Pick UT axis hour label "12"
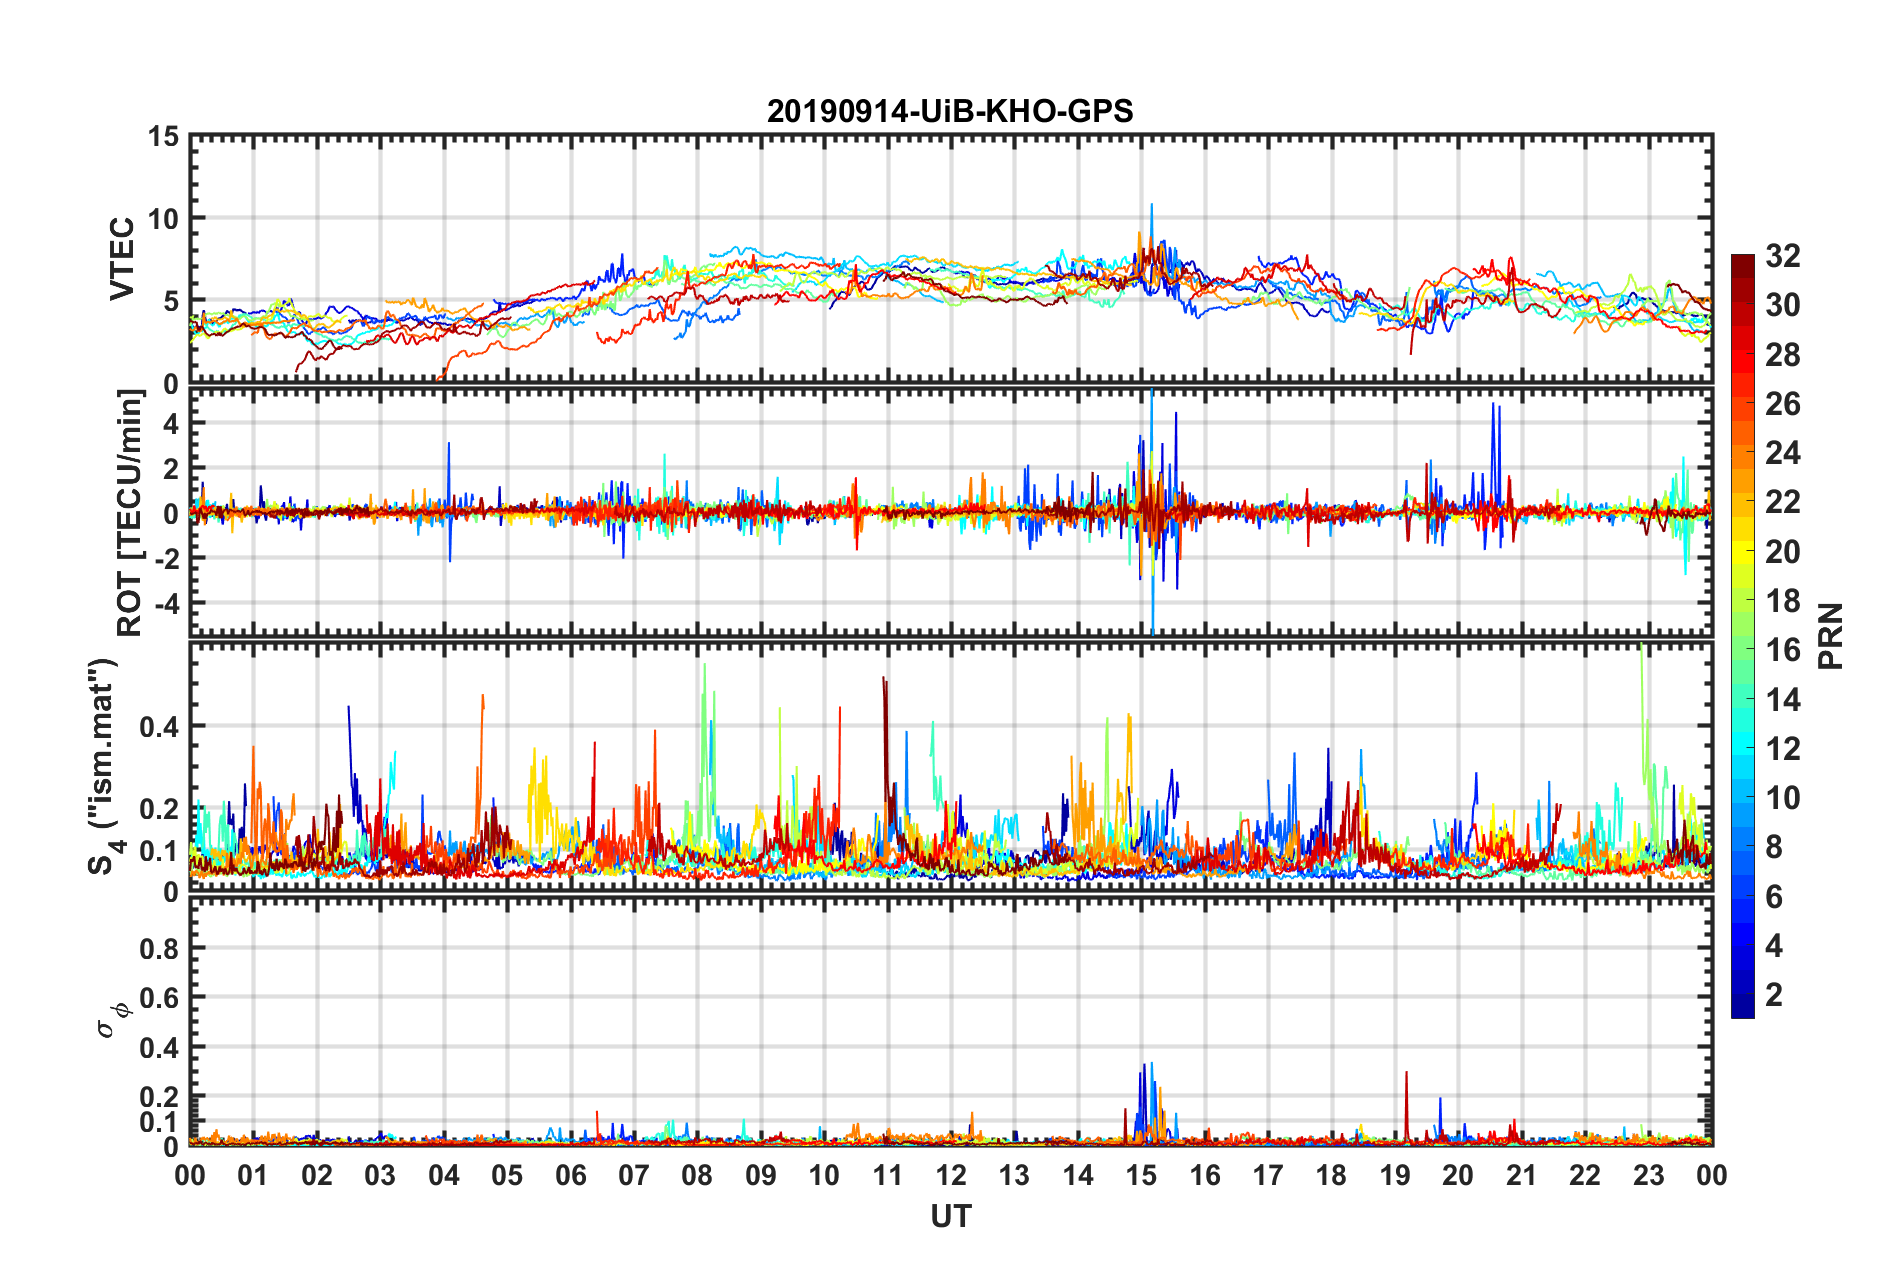 (x=951, y=1175)
